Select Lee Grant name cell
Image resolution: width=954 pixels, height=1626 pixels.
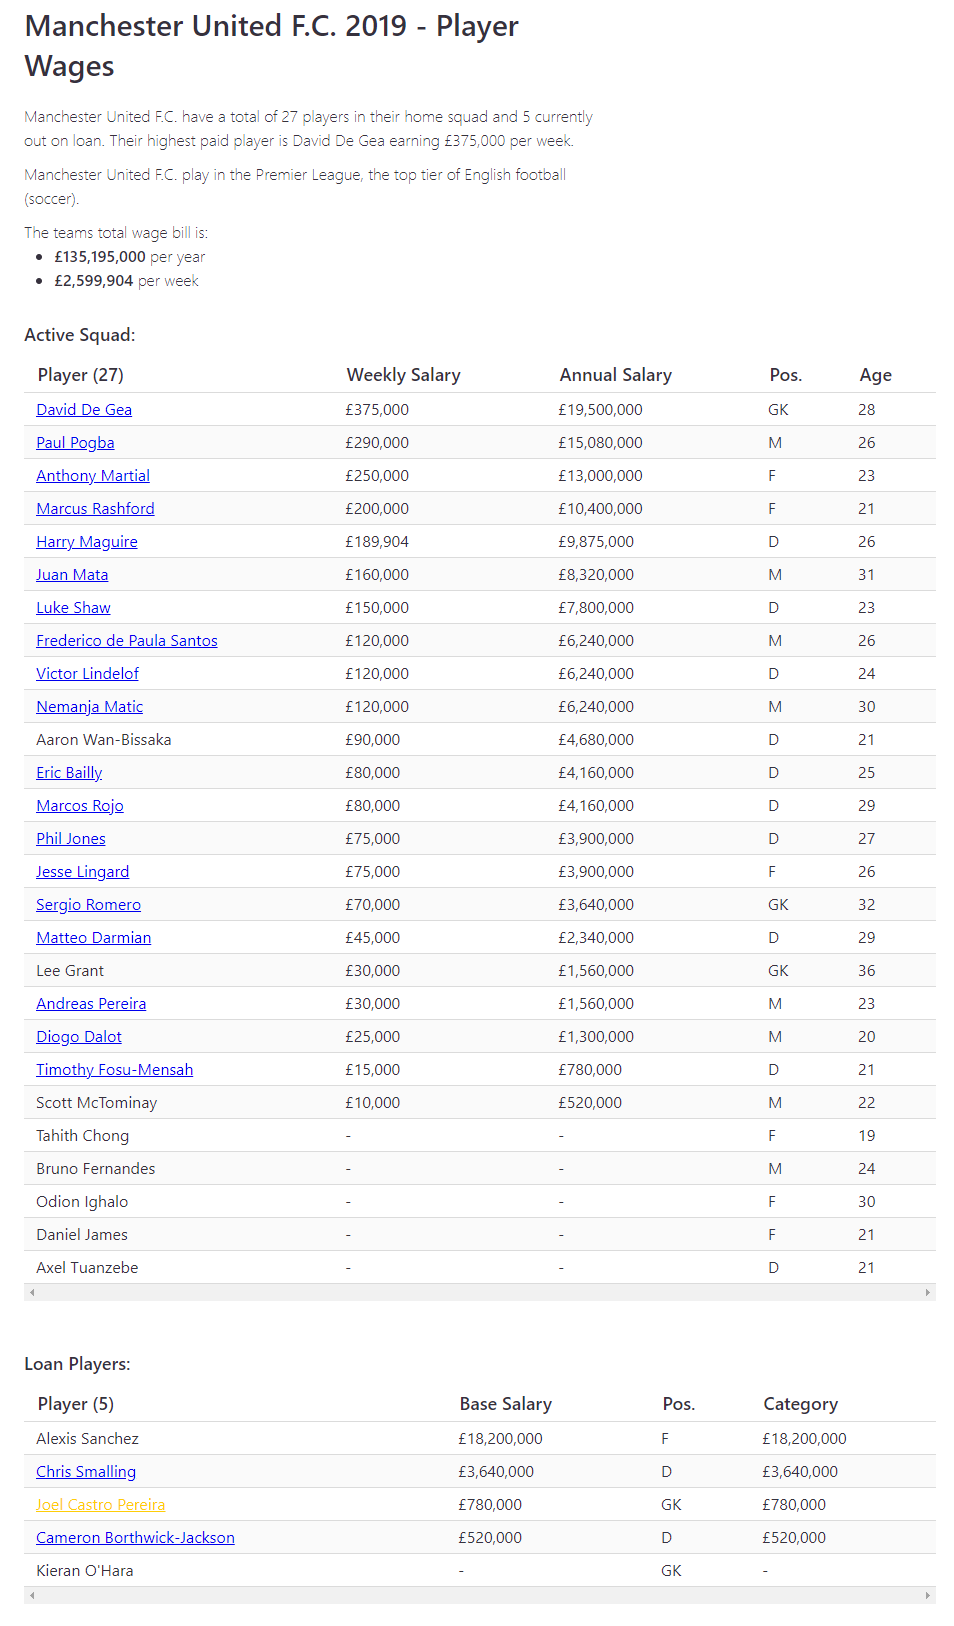tap(70, 970)
